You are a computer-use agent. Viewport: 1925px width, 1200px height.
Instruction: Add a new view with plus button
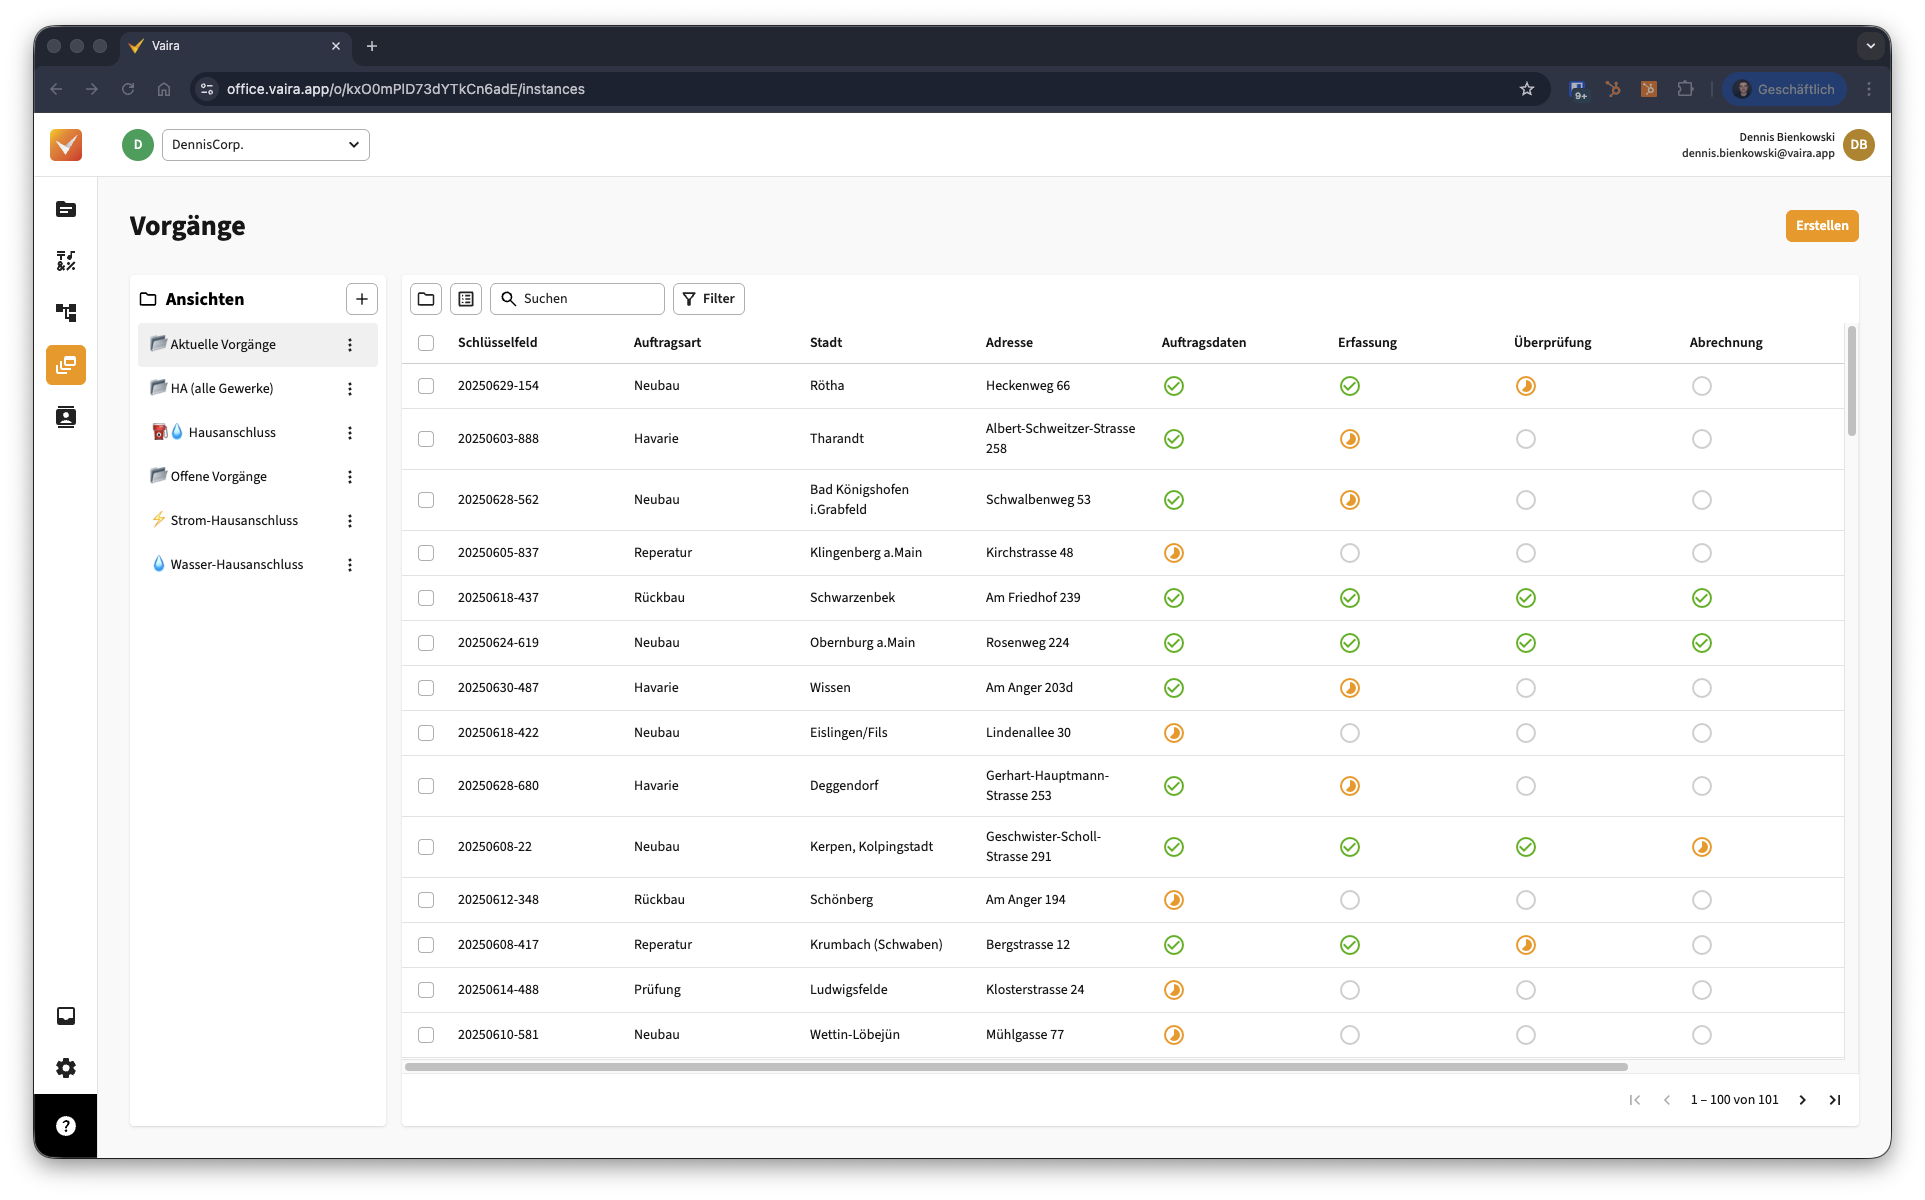(x=362, y=299)
